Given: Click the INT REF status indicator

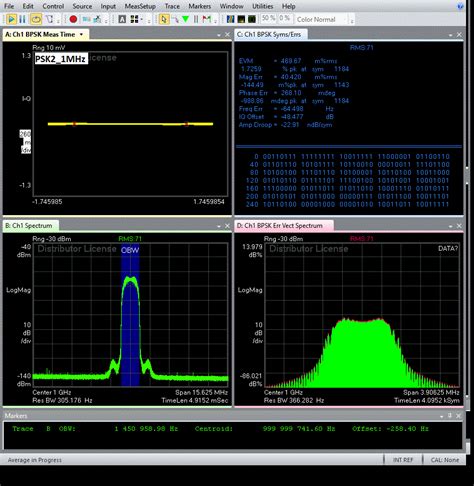Looking at the screenshot, I should pyautogui.click(x=403, y=460).
